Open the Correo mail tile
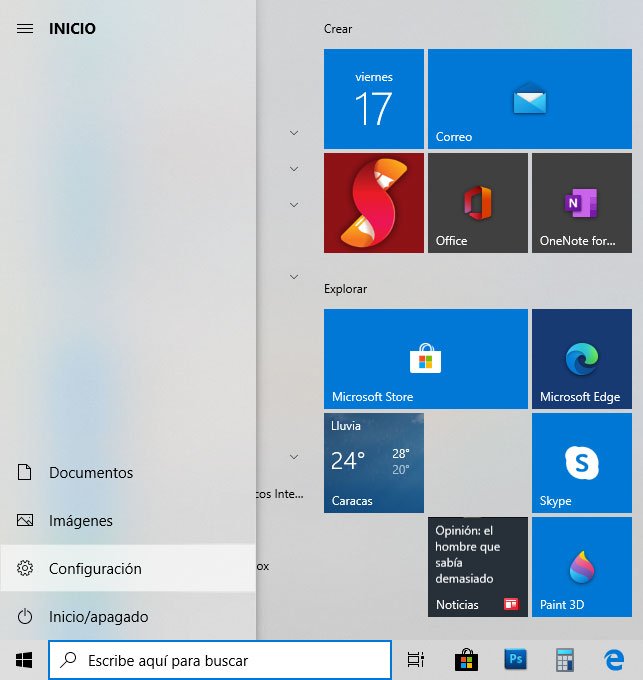The image size is (643, 680). point(530,99)
